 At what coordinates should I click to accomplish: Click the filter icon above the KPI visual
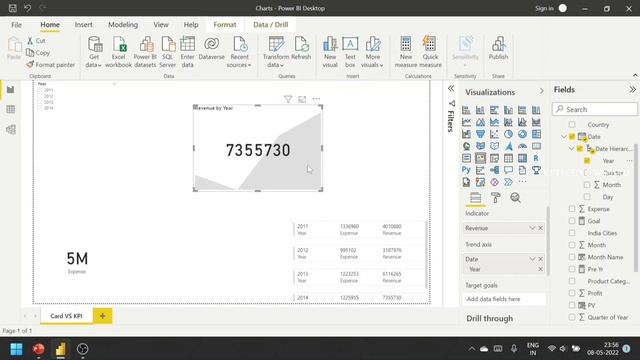click(288, 99)
